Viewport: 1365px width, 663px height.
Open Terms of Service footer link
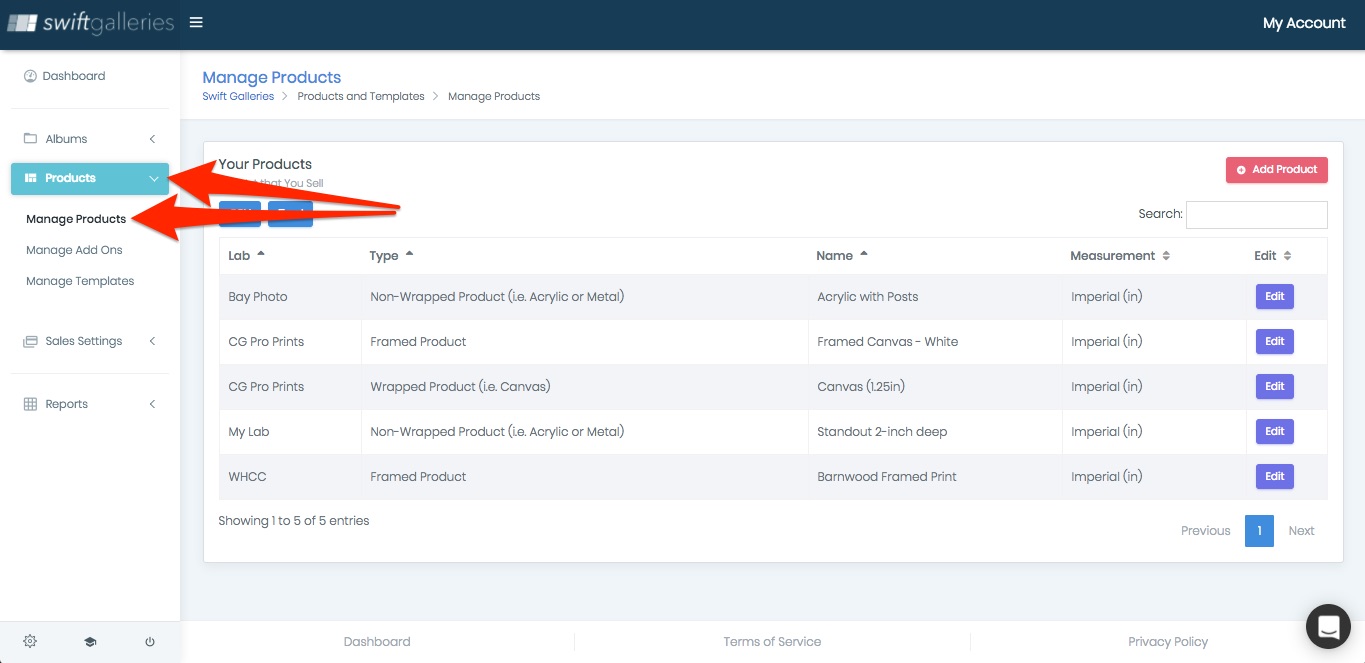(772, 642)
